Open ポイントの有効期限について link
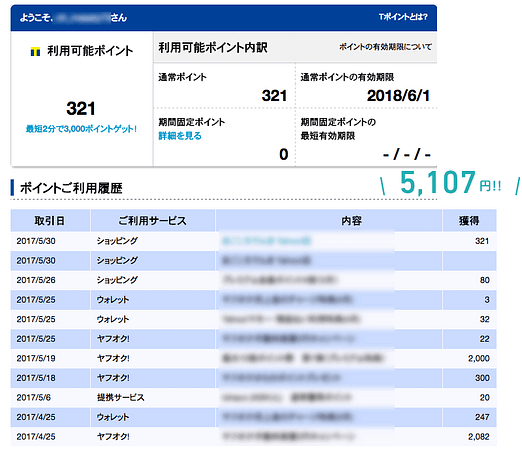 [x=385, y=47]
